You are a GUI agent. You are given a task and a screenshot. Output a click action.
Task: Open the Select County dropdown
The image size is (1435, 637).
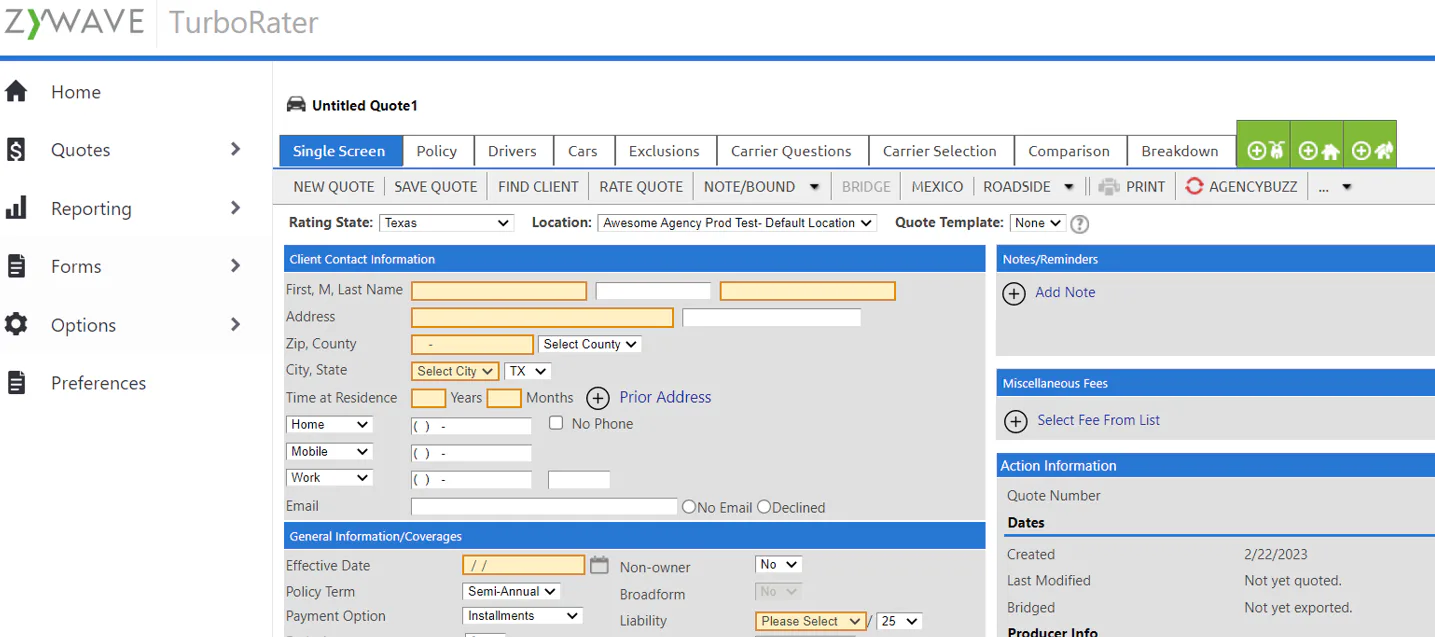coord(590,344)
